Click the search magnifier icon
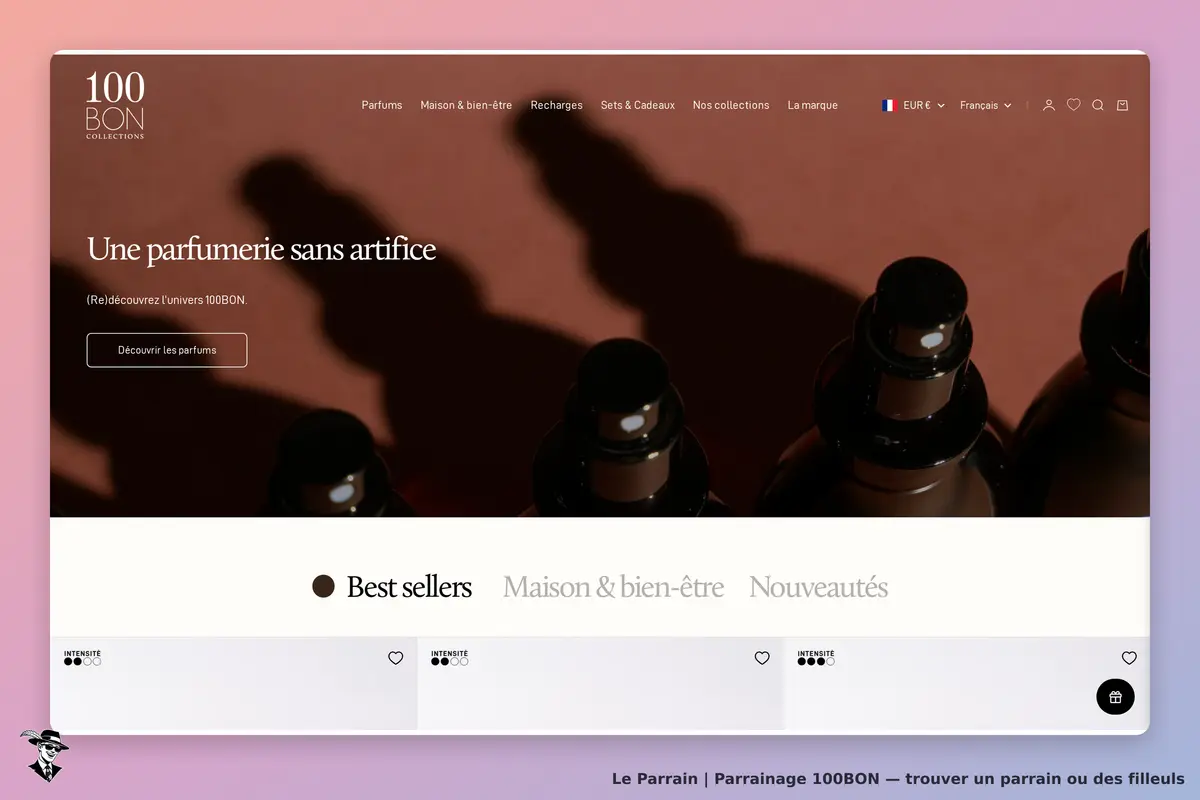Screen dimensions: 1200x800 (1098, 105)
